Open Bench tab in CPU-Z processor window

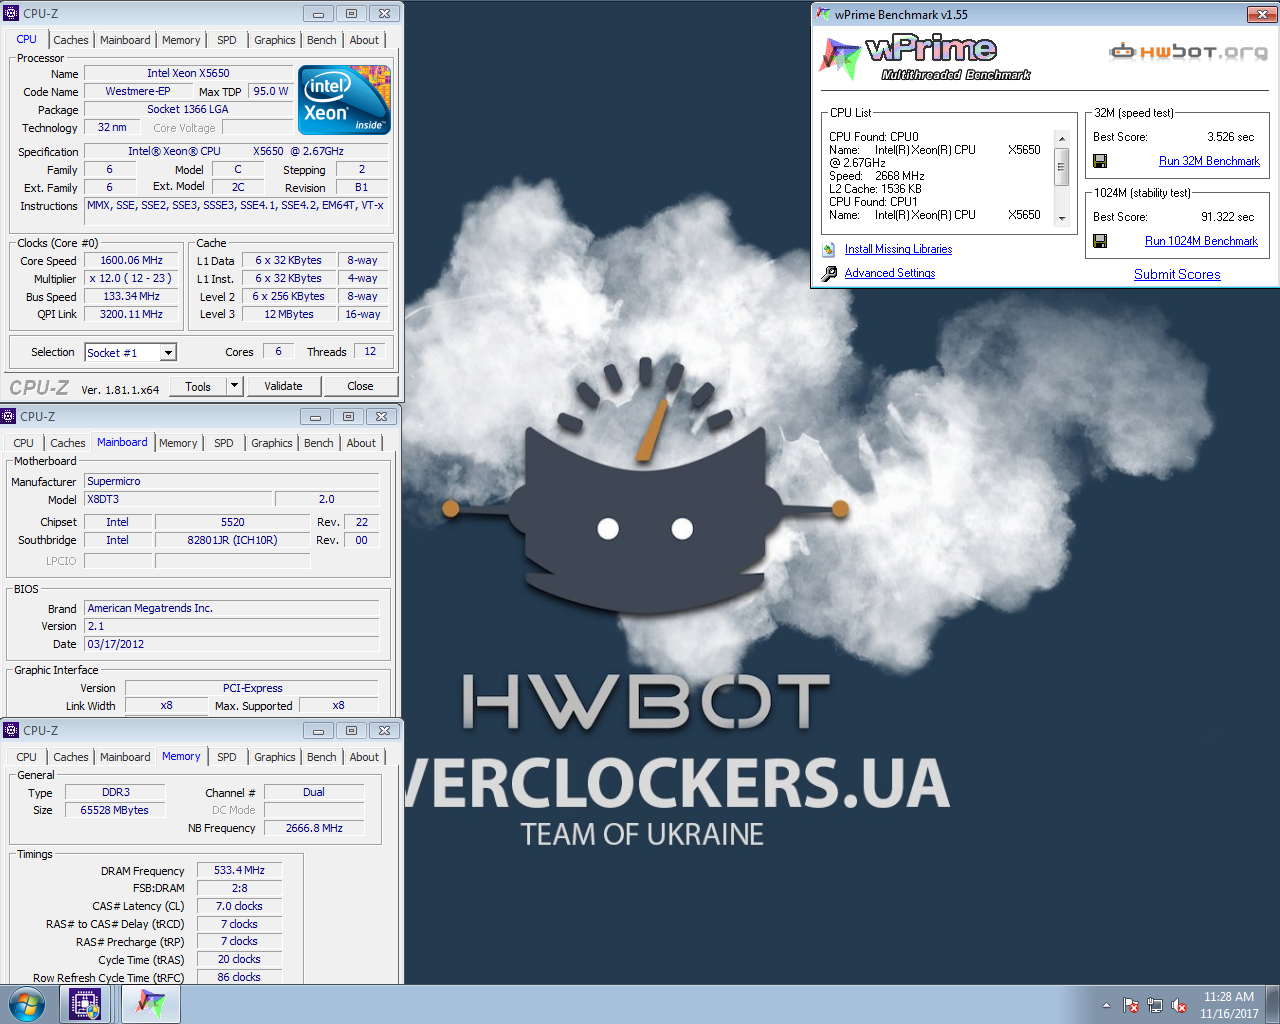pyautogui.click(x=322, y=40)
